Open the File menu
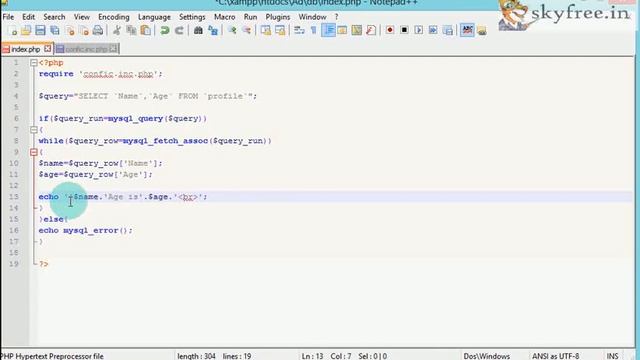Screen dimensions: 640x360 click(8, 17)
